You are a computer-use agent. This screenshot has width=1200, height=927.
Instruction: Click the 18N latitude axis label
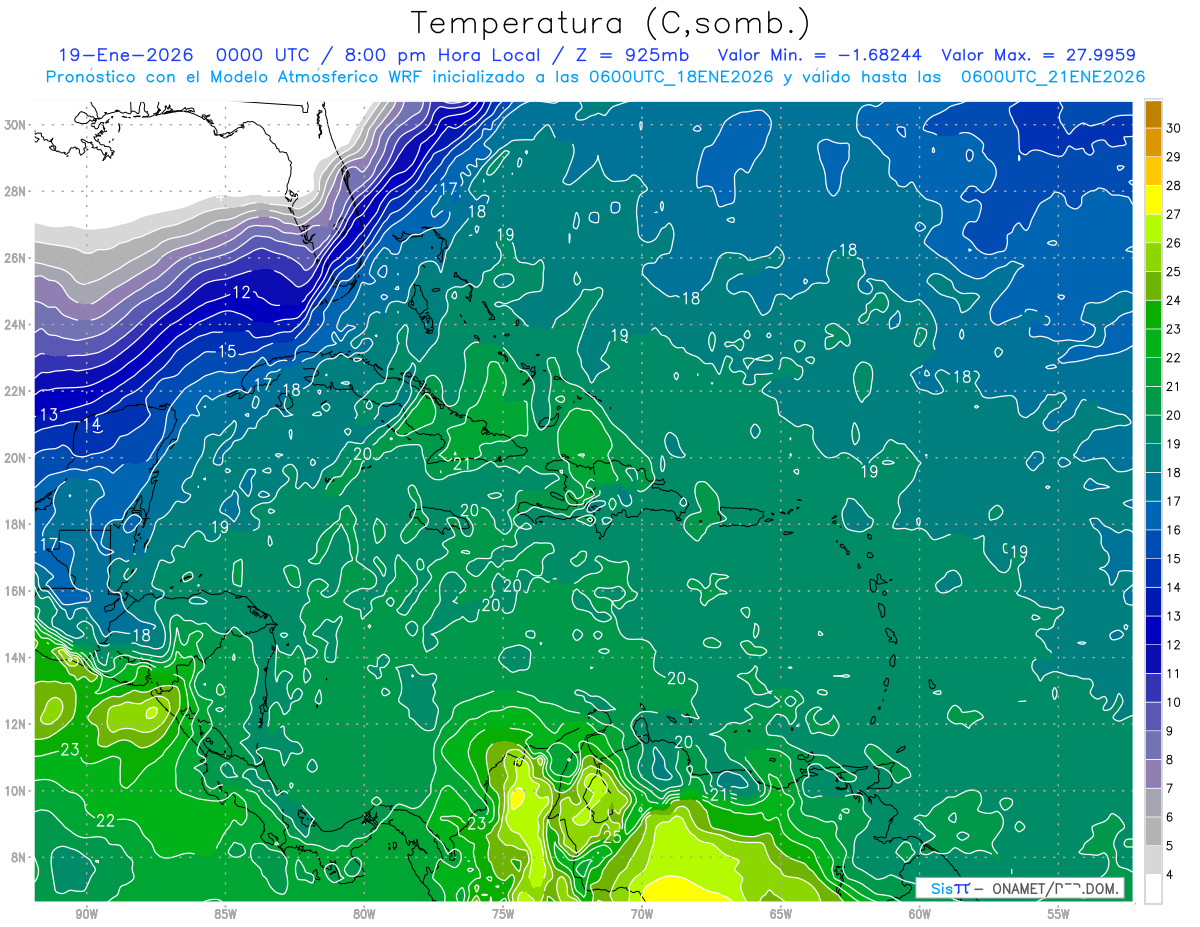[16, 524]
